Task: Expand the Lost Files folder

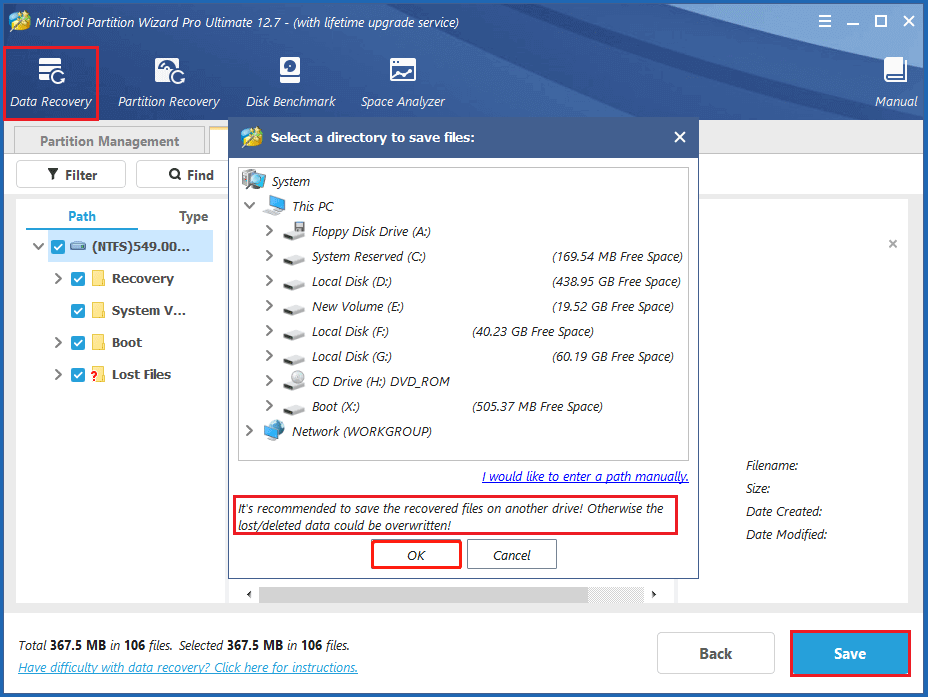Action: tap(58, 375)
